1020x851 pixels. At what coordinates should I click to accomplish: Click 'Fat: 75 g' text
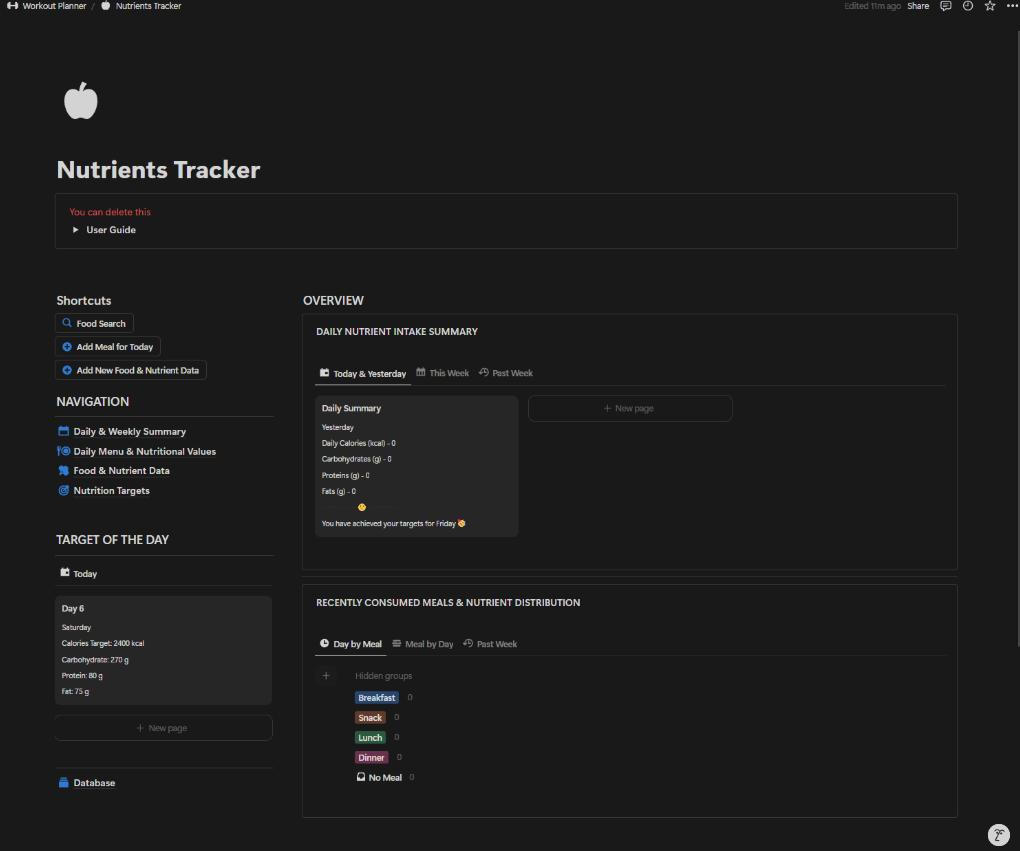(x=75, y=692)
